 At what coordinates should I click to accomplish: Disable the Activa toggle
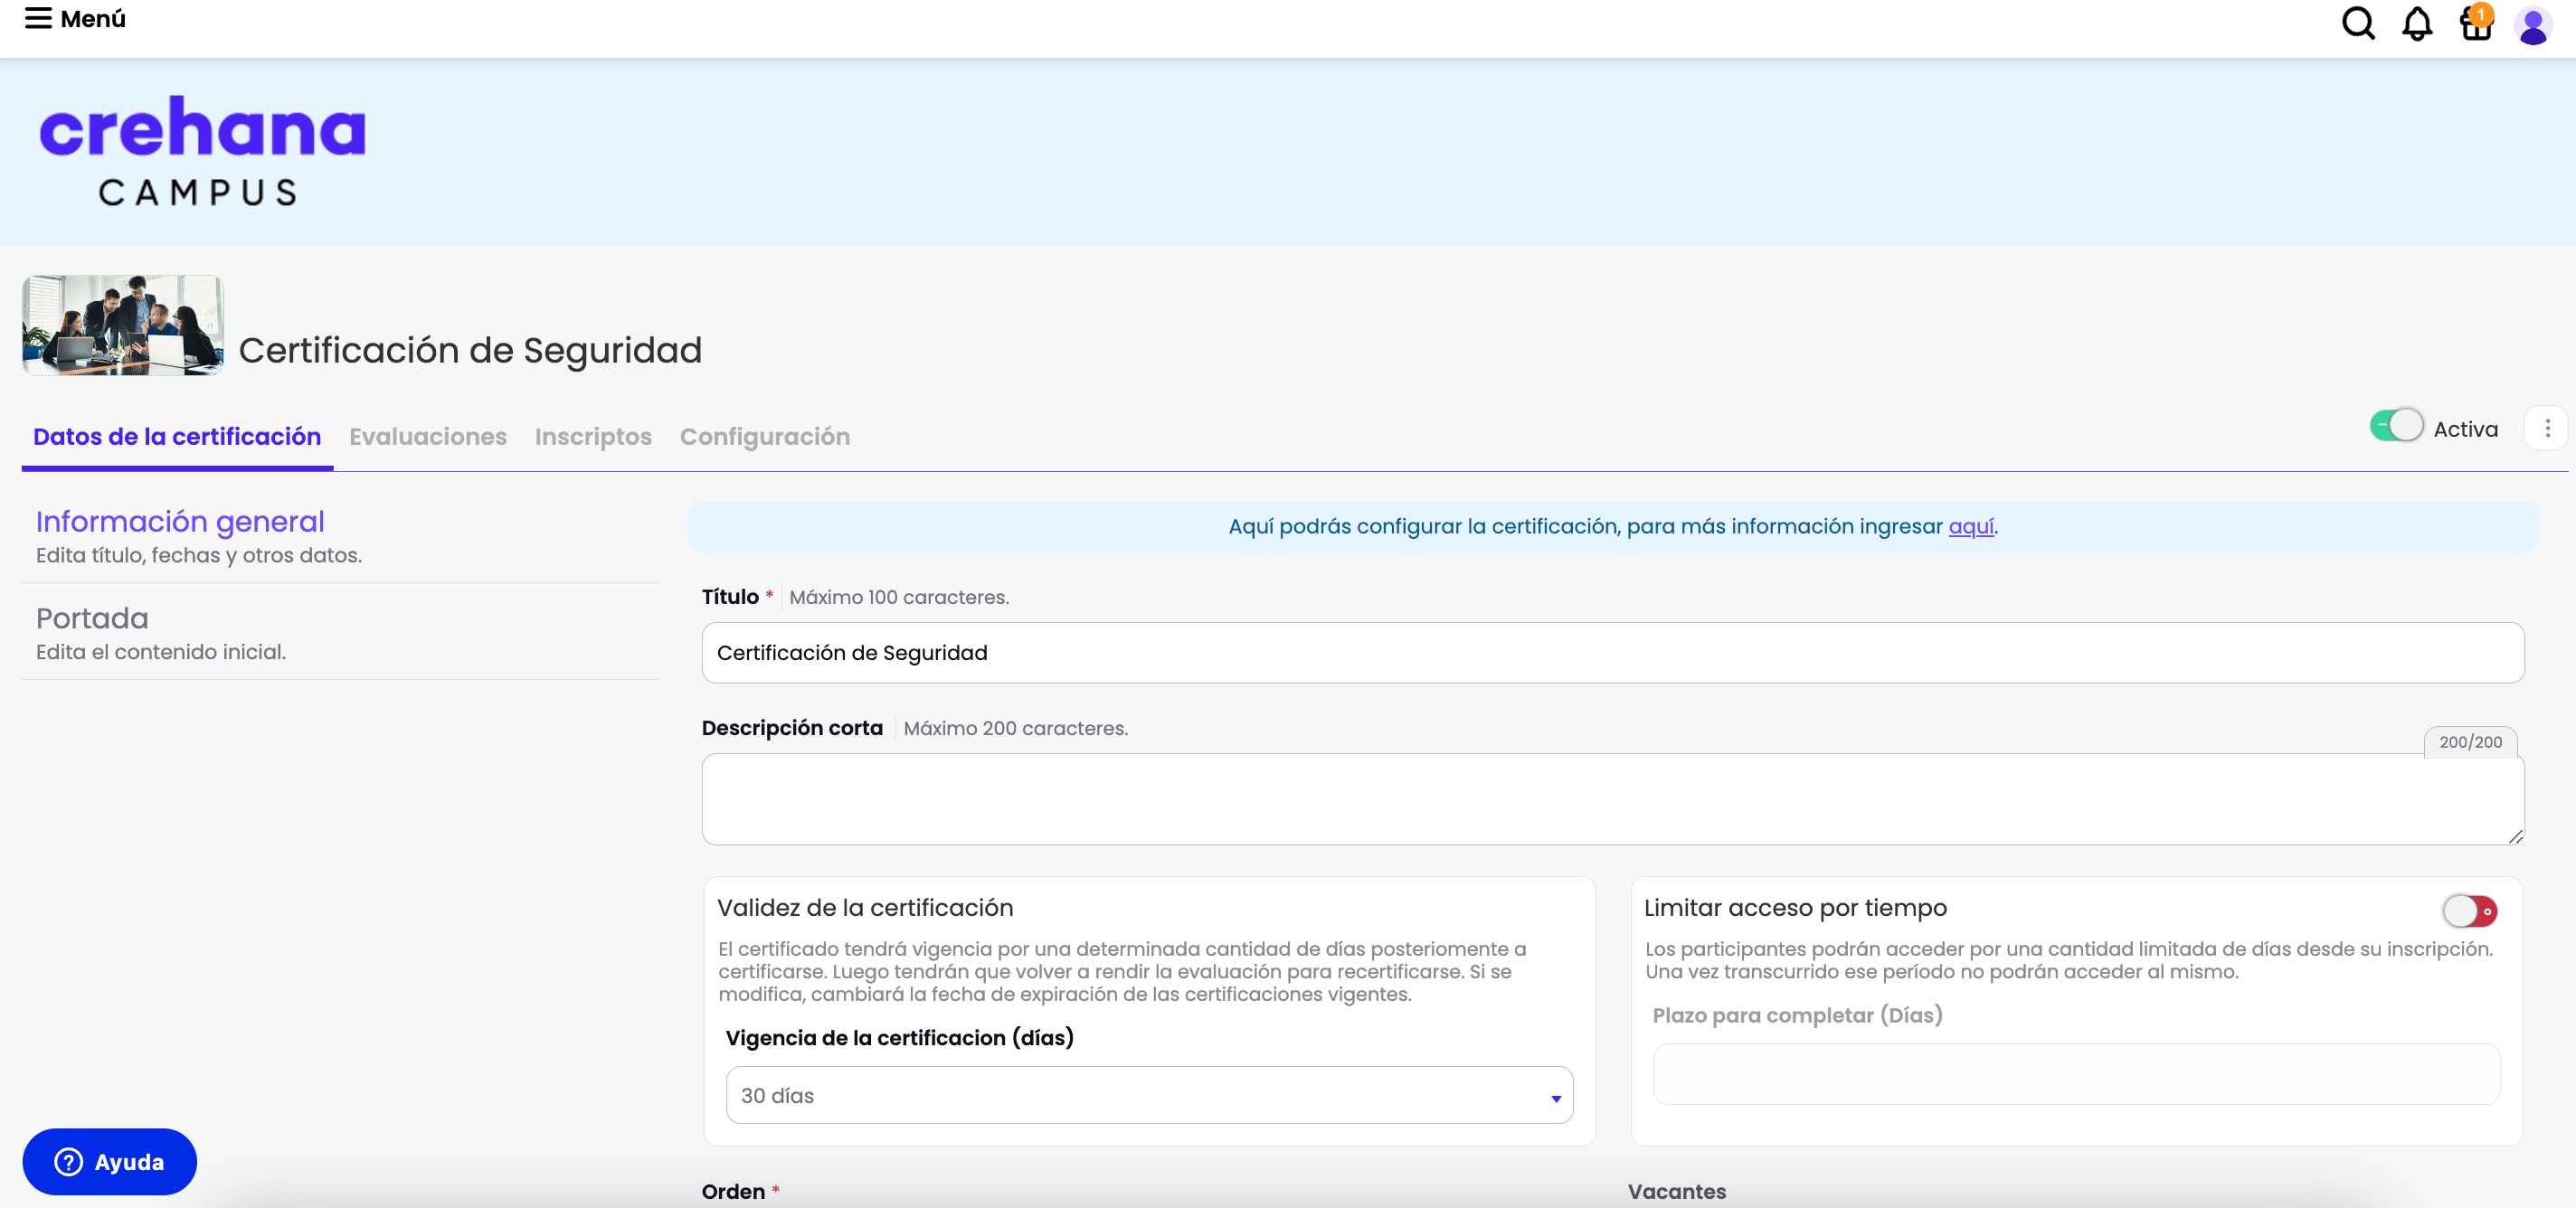tap(2396, 425)
